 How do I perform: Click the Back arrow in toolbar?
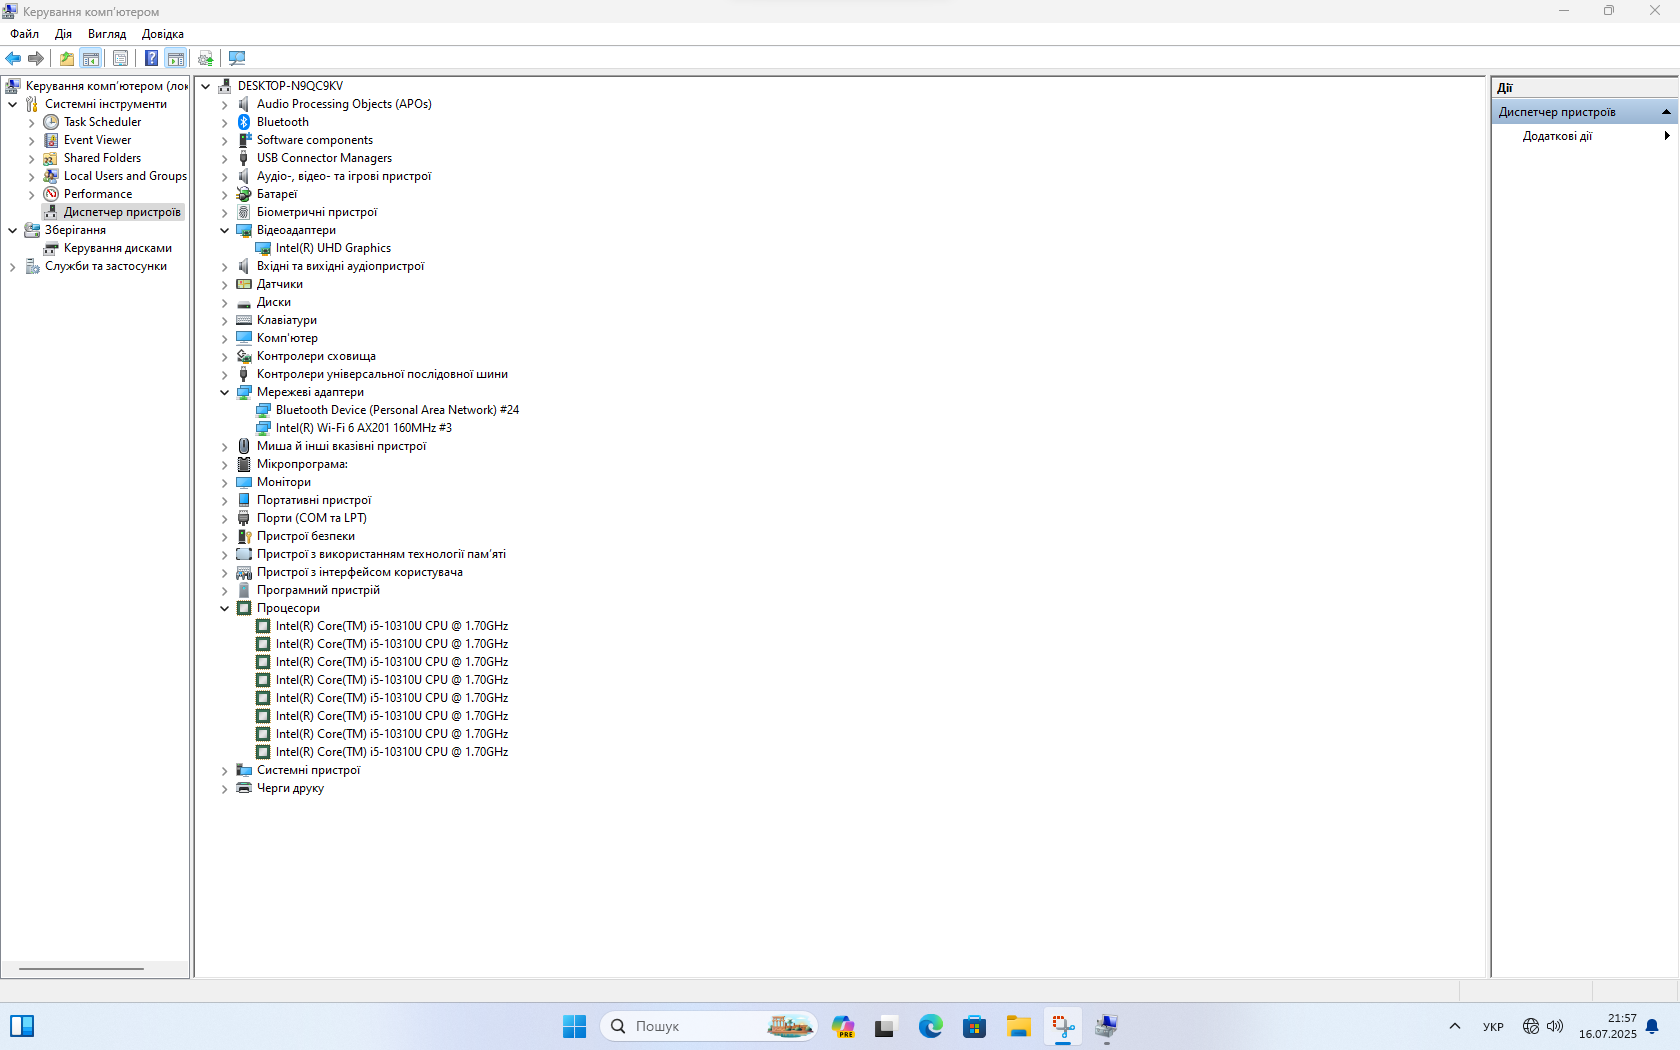(13, 58)
